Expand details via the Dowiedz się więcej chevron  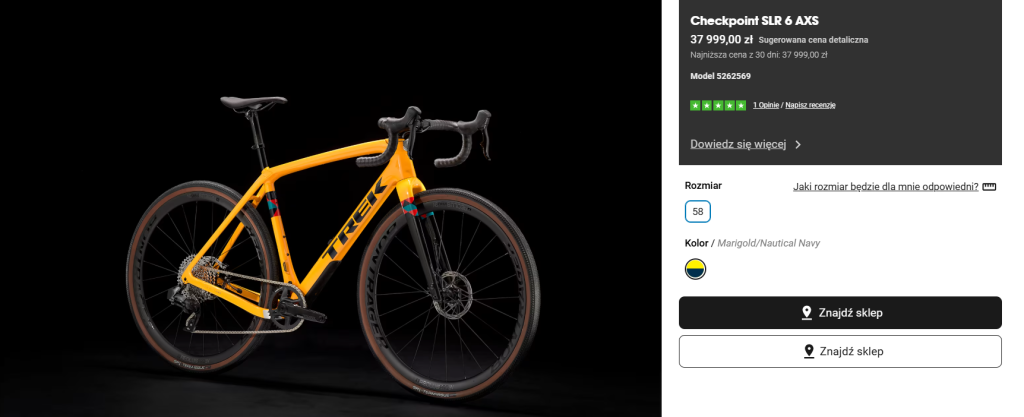tap(798, 144)
